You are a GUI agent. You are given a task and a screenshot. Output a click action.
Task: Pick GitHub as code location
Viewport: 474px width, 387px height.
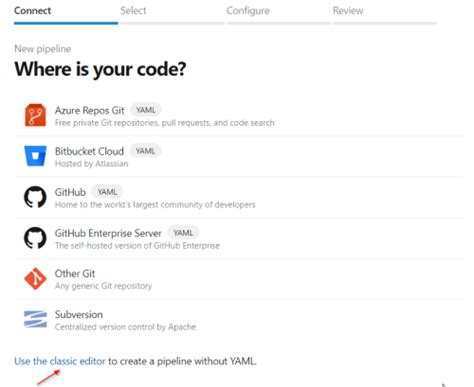[239, 197]
